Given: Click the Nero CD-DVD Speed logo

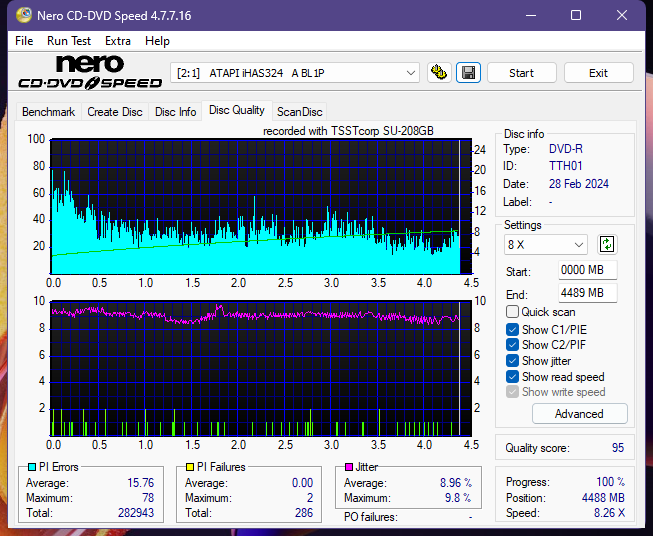Looking at the screenshot, I should [90, 73].
